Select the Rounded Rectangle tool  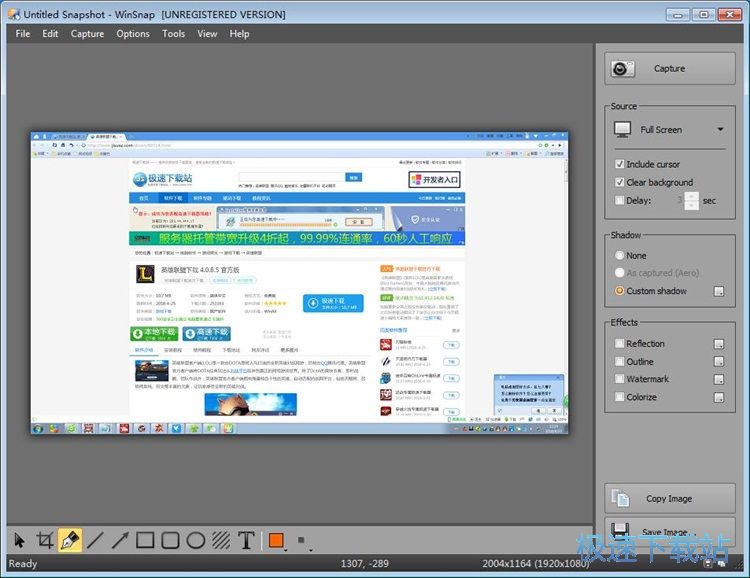click(x=170, y=540)
